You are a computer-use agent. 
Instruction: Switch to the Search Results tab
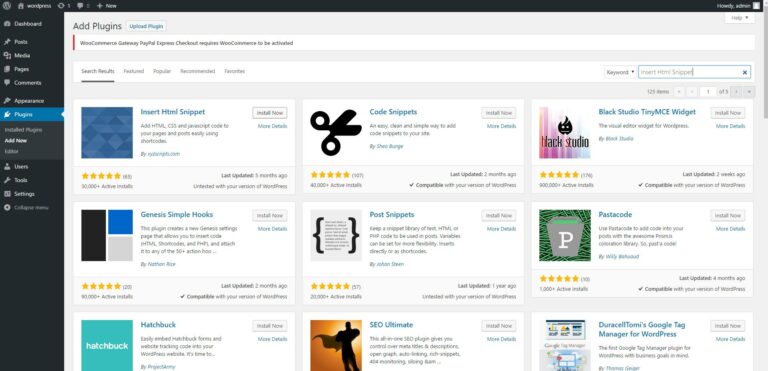tap(98, 72)
